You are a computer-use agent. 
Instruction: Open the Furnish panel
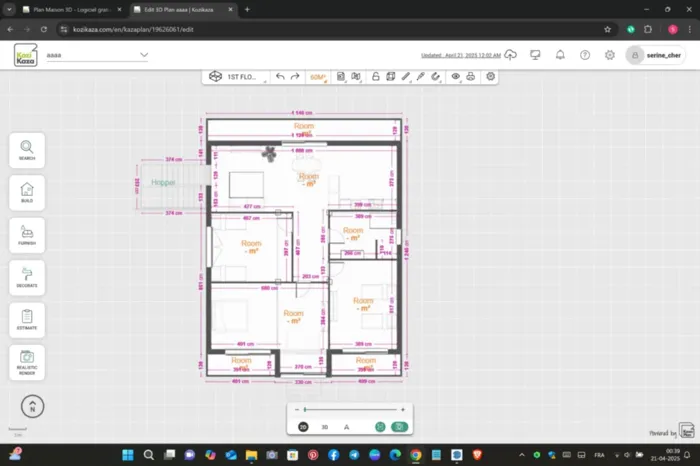[26, 235]
